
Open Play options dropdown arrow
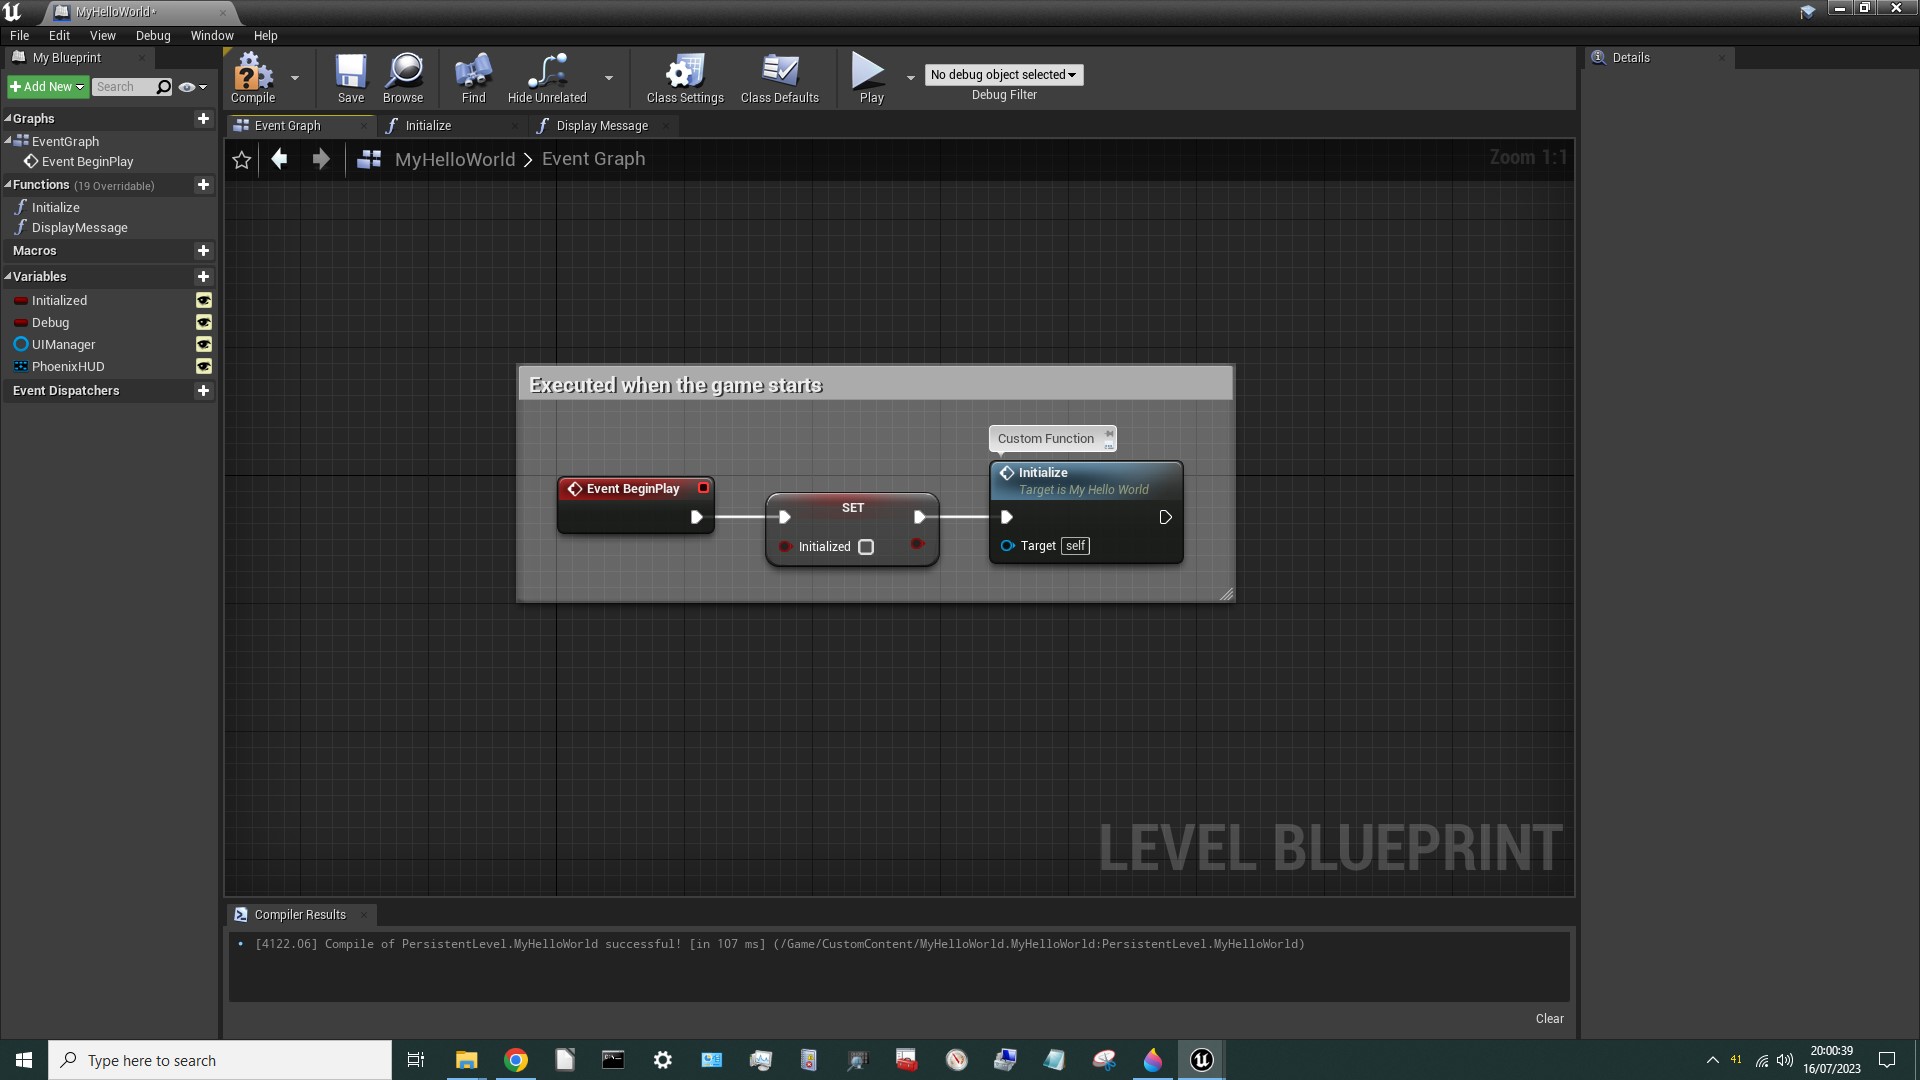910,78
